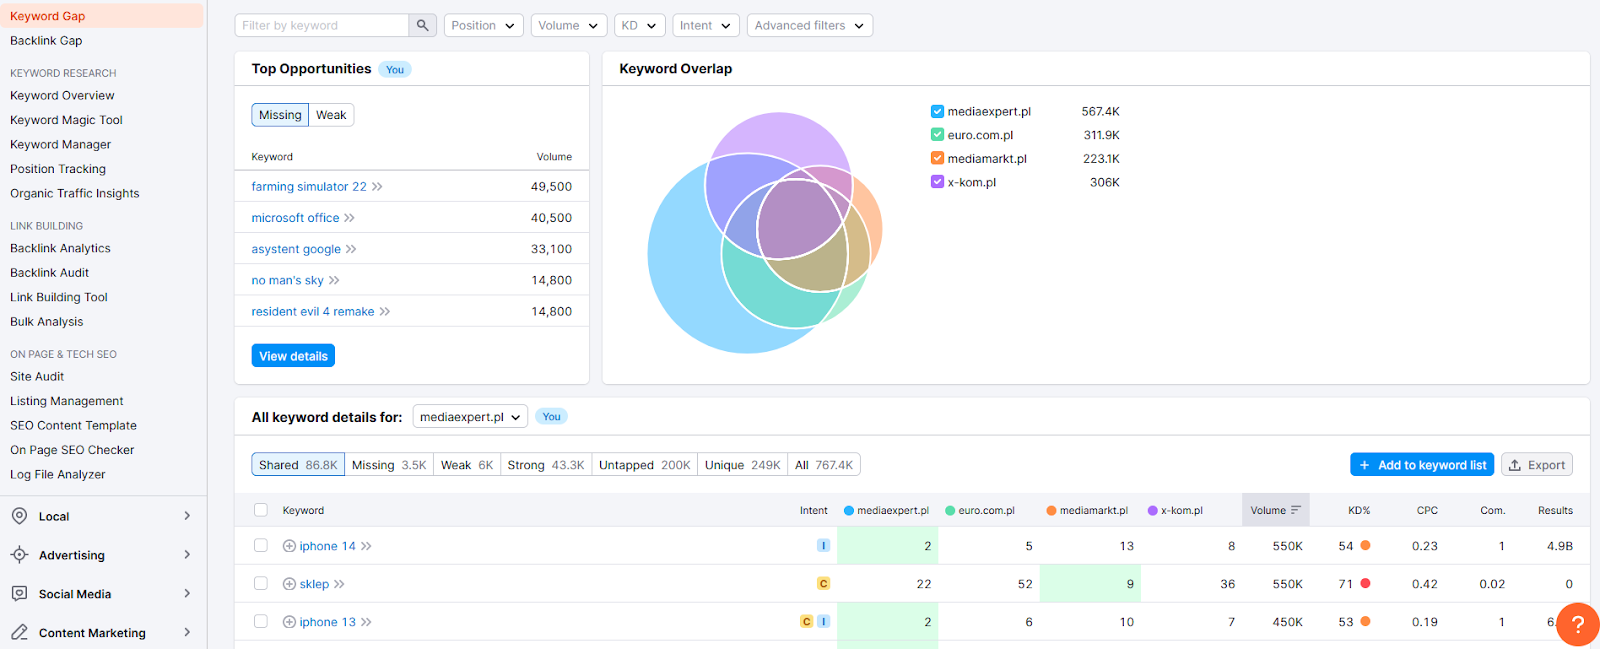Click the Add to keyword list button
Image resolution: width=1600 pixels, height=649 pixels.
[x=1422, y=465]
